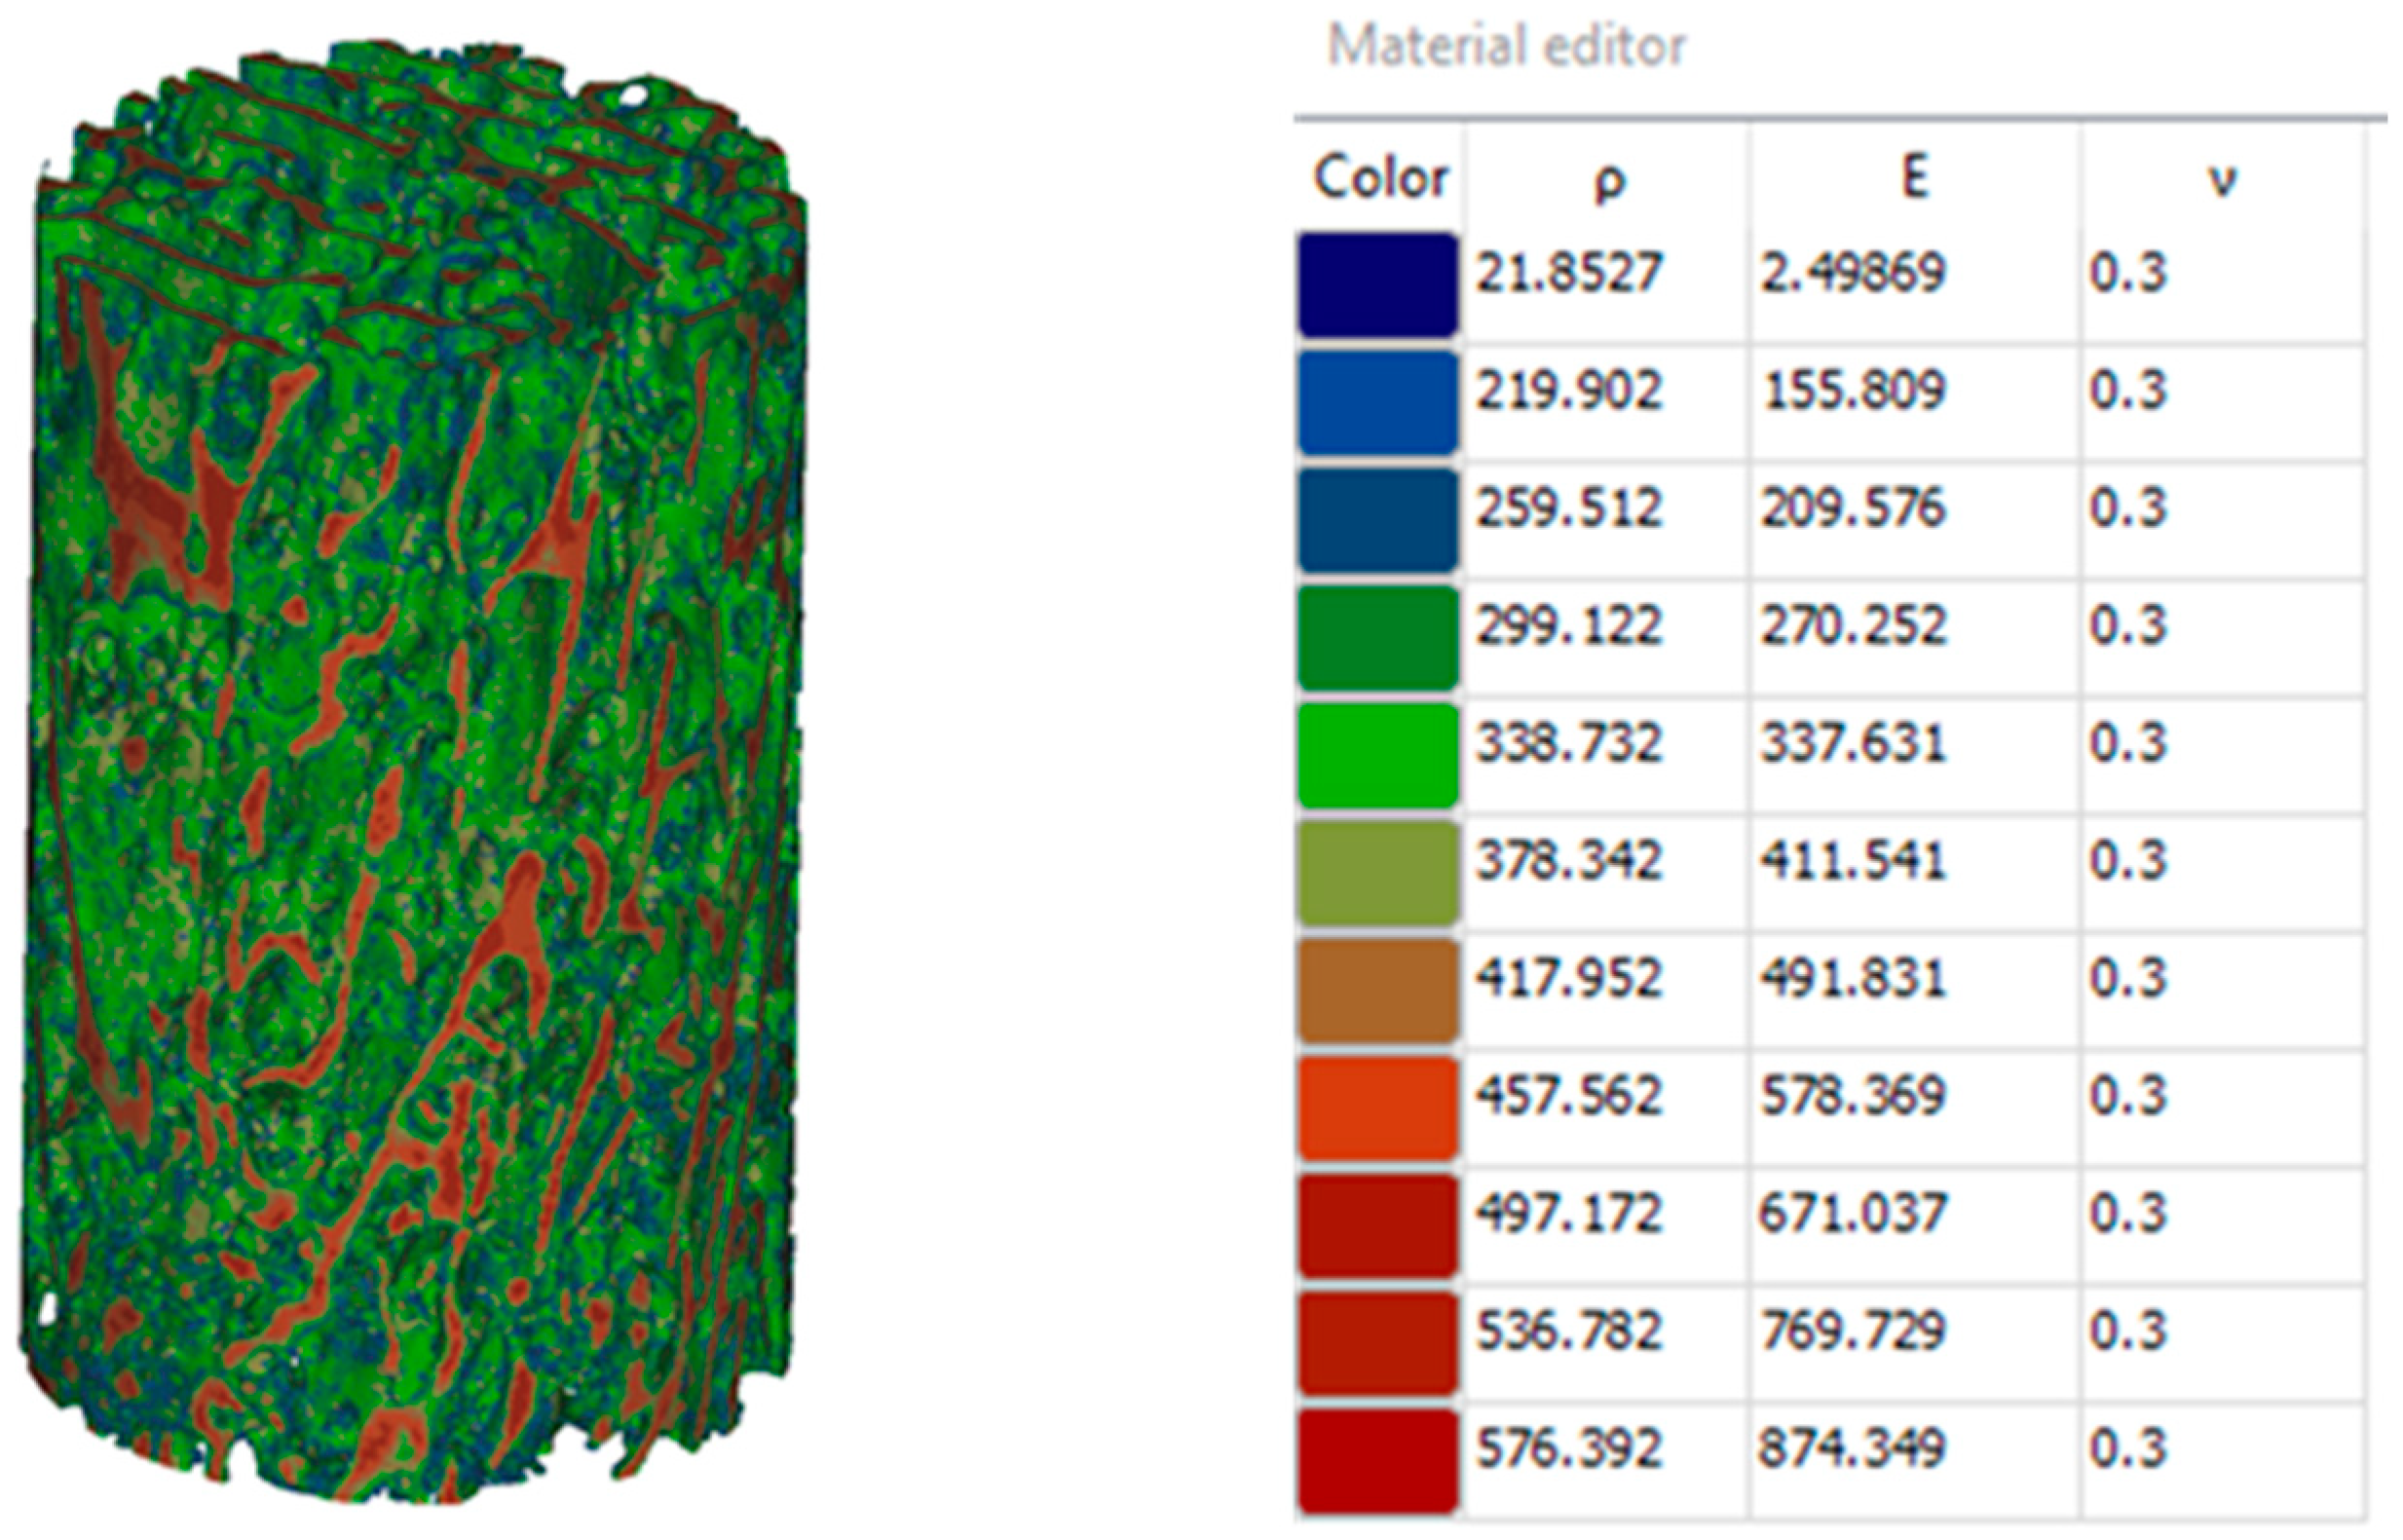
Task: Edit the density value 21.8527
Action: [1569, 273]
